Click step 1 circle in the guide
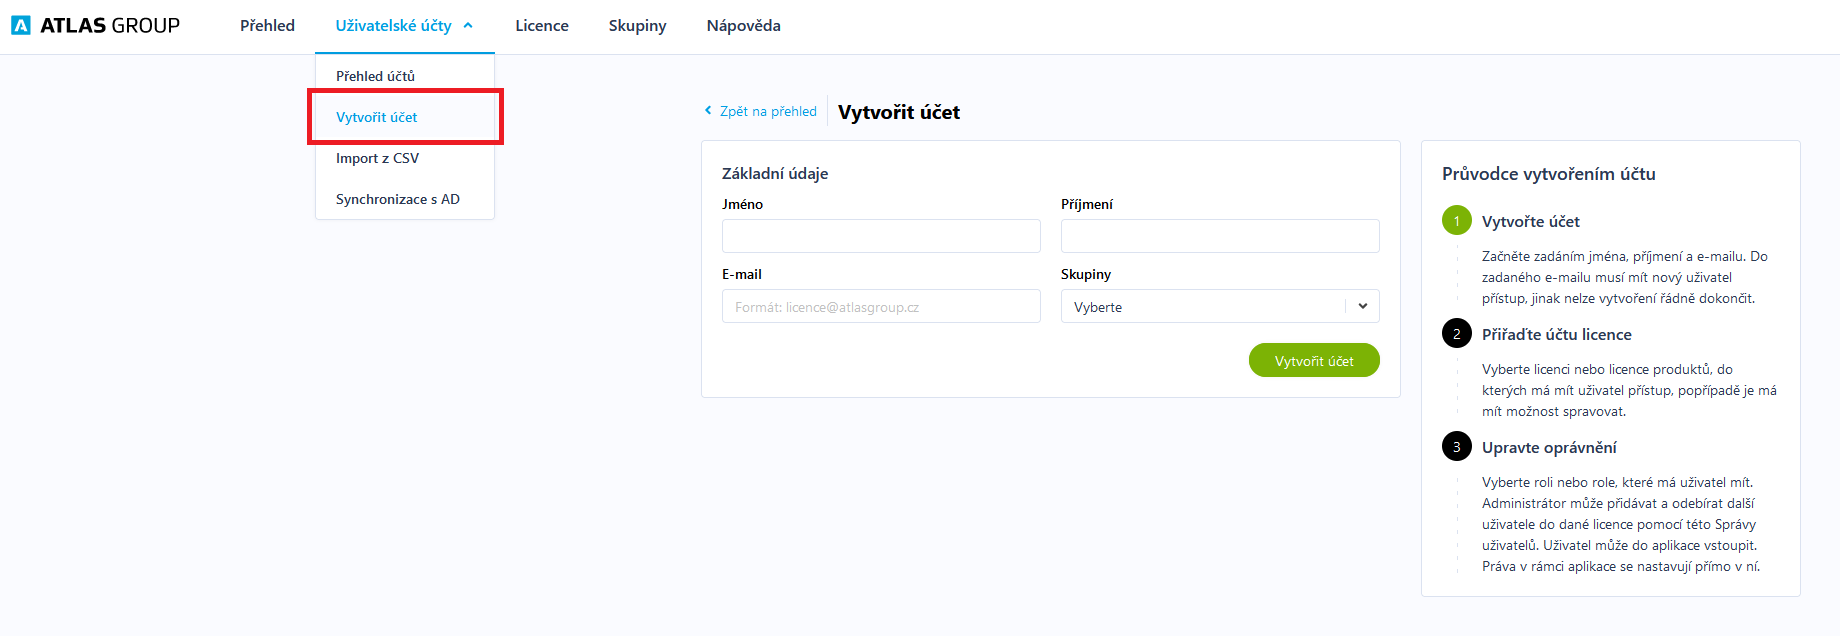The width and height of the screenshot is (1840, 636). pos(1456,221)
